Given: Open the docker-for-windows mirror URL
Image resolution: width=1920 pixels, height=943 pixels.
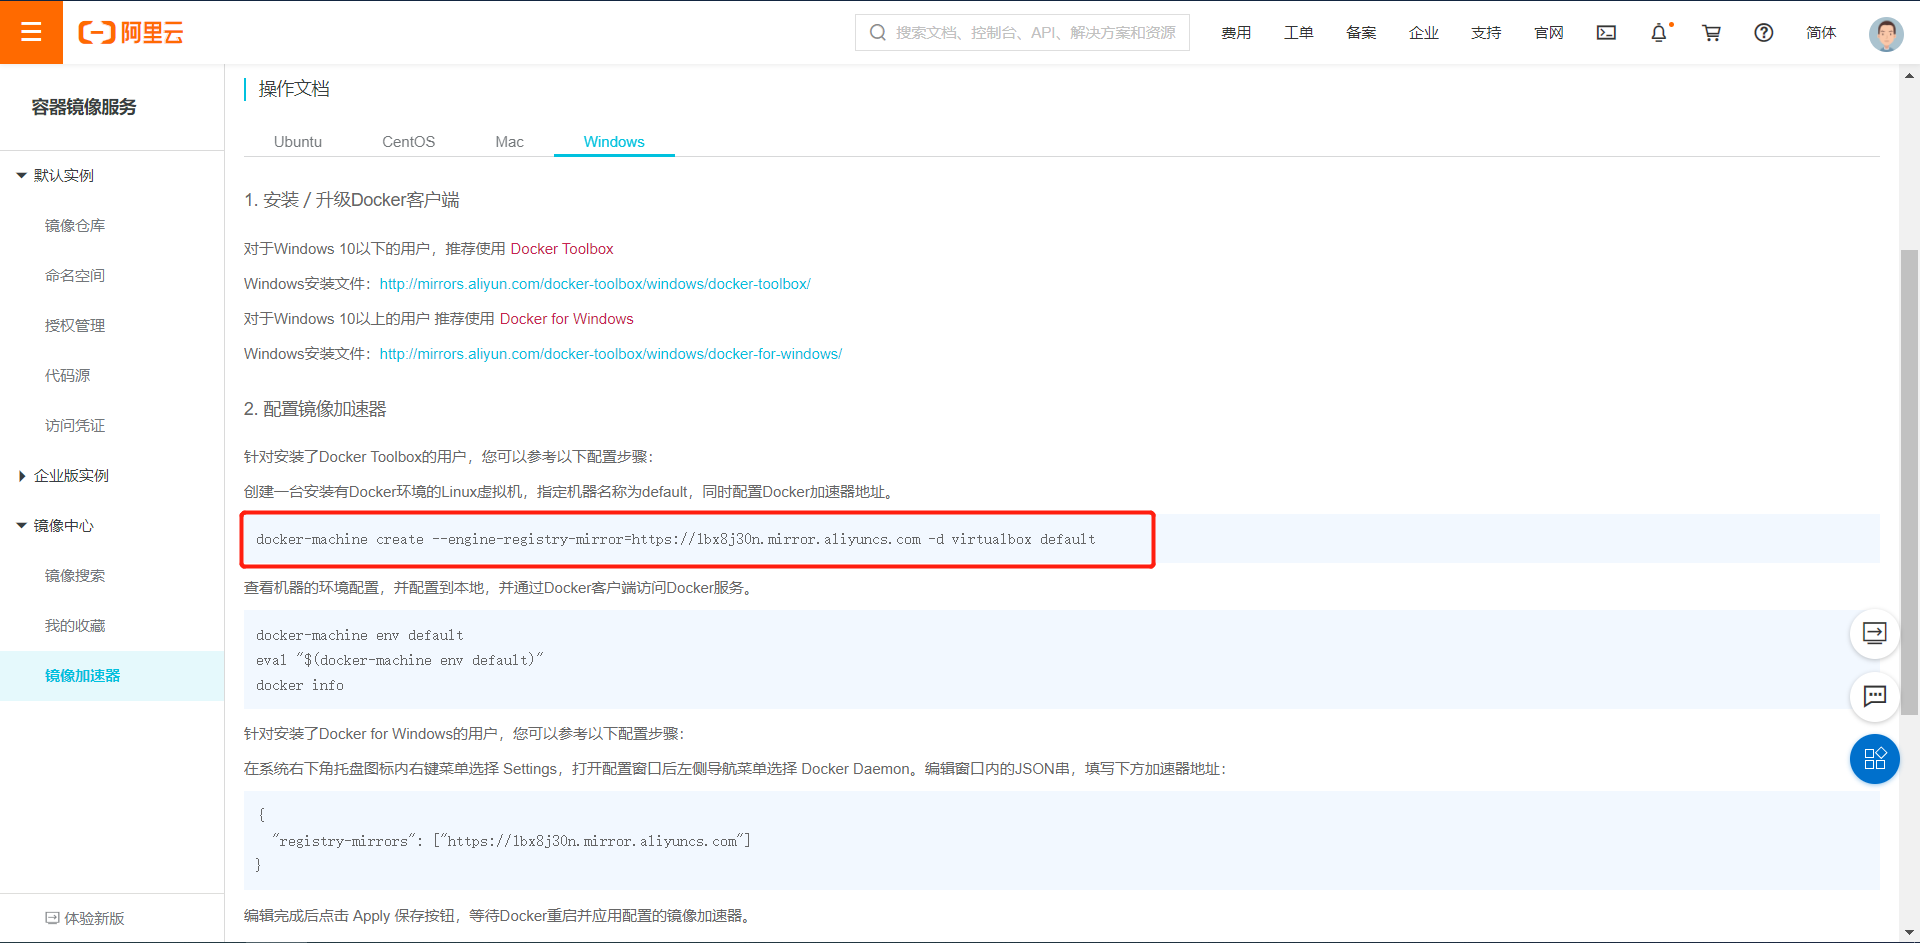Looking at the screenshot, I should point(611,354).
